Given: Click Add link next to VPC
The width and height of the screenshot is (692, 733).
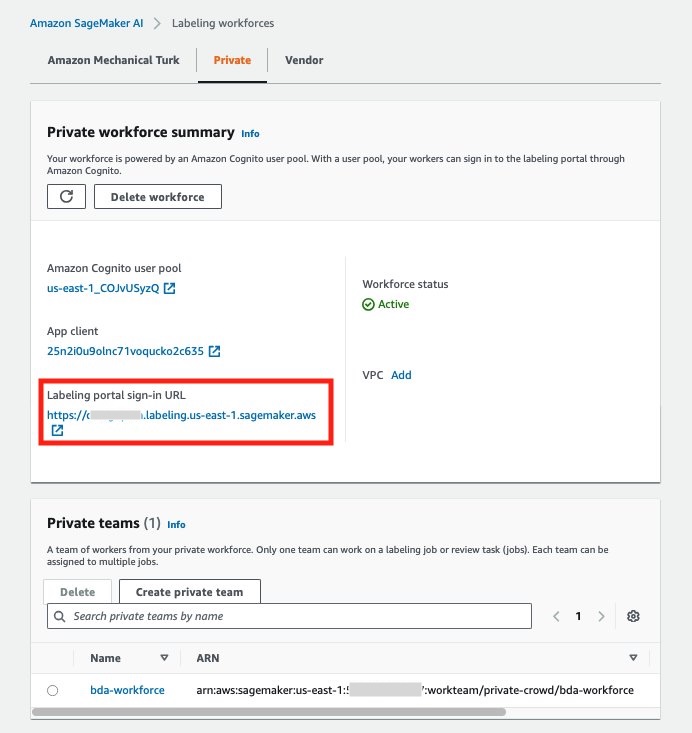Looking at the screenshot, I should (x=401, y=375).
